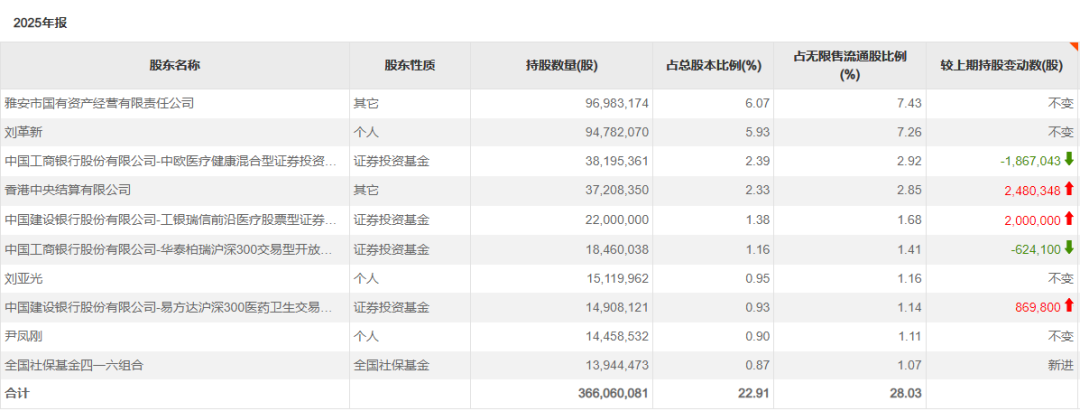Click the 股东性质 column header
The width and height of the screenshot is (1080, 411).
point(410,66)
